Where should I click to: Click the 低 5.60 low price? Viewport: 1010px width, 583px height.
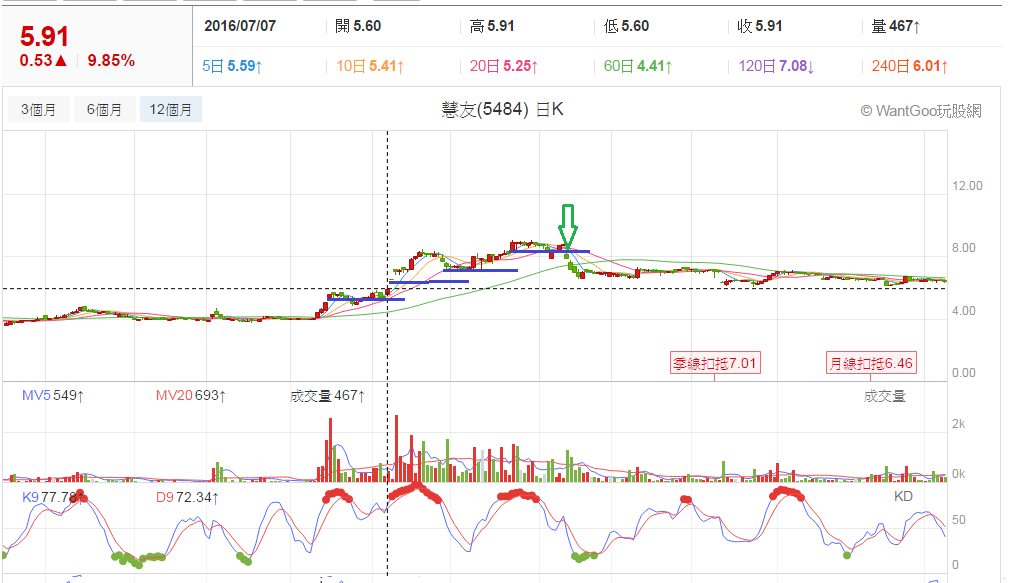(626, 26)
